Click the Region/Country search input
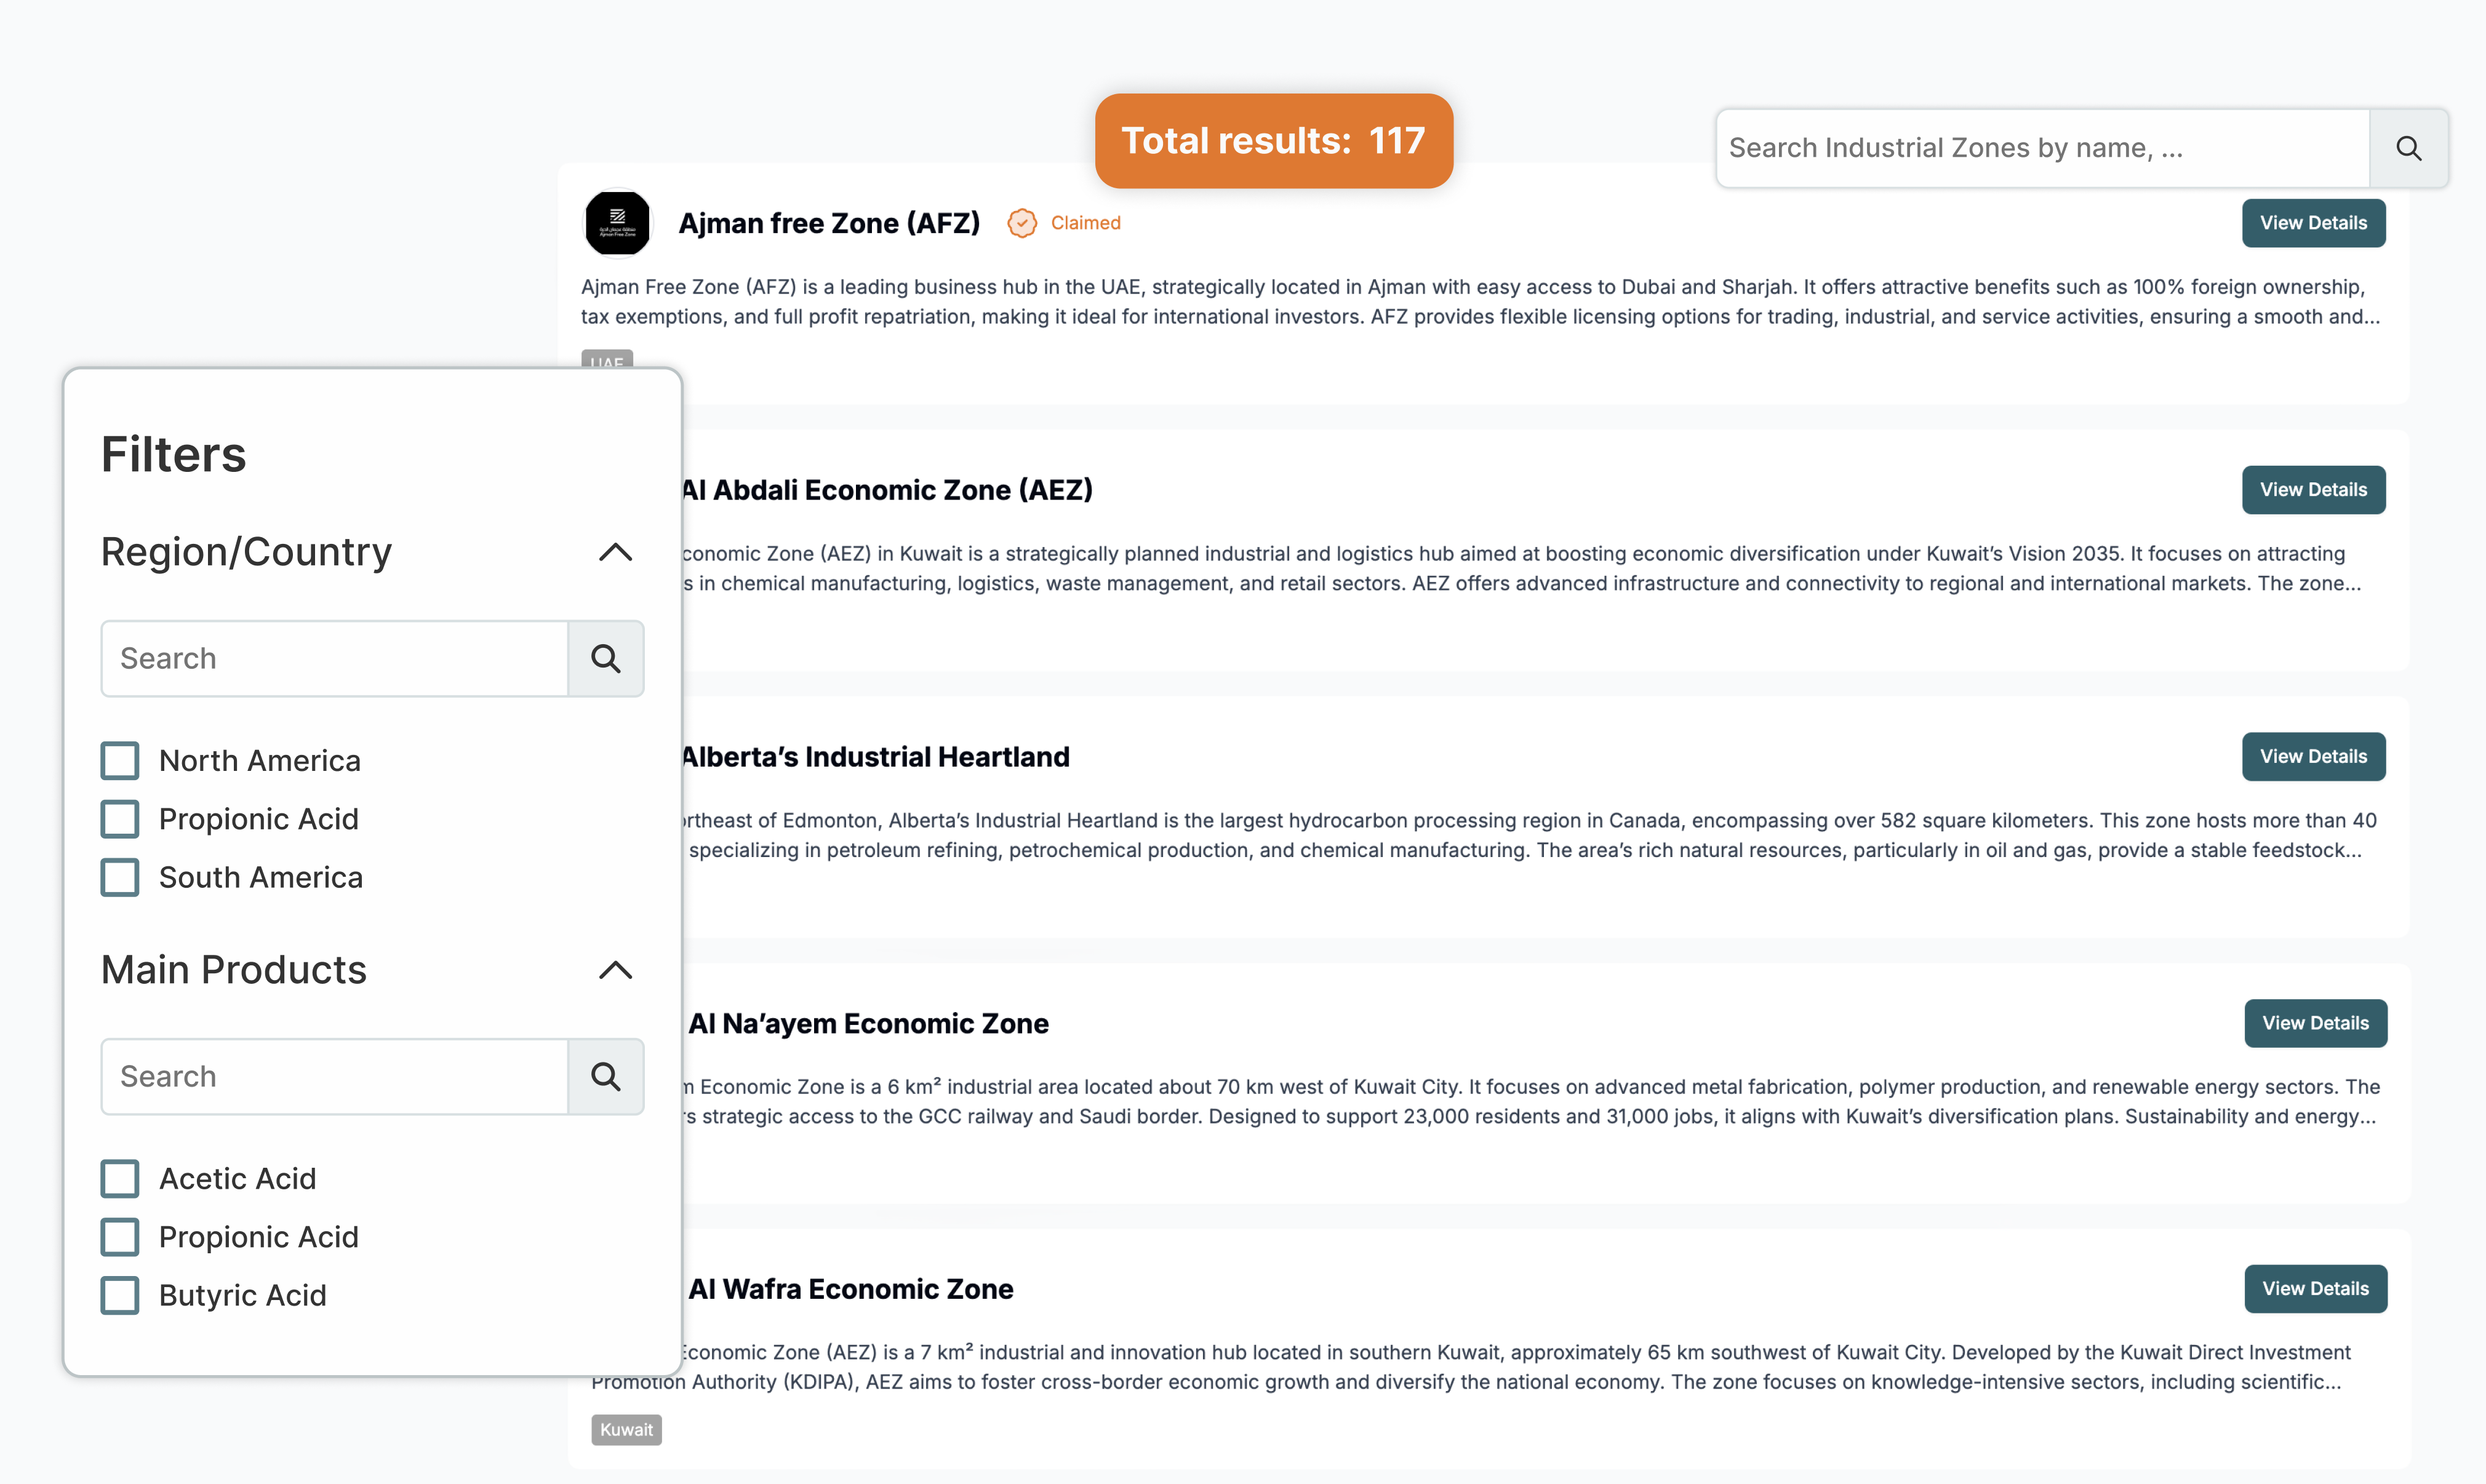The width and height of the screenshot is (2486, 1484). (334, 658)
